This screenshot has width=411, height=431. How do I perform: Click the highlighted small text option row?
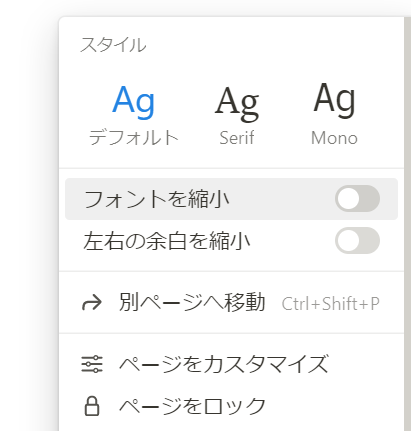(x=231, y=199)
